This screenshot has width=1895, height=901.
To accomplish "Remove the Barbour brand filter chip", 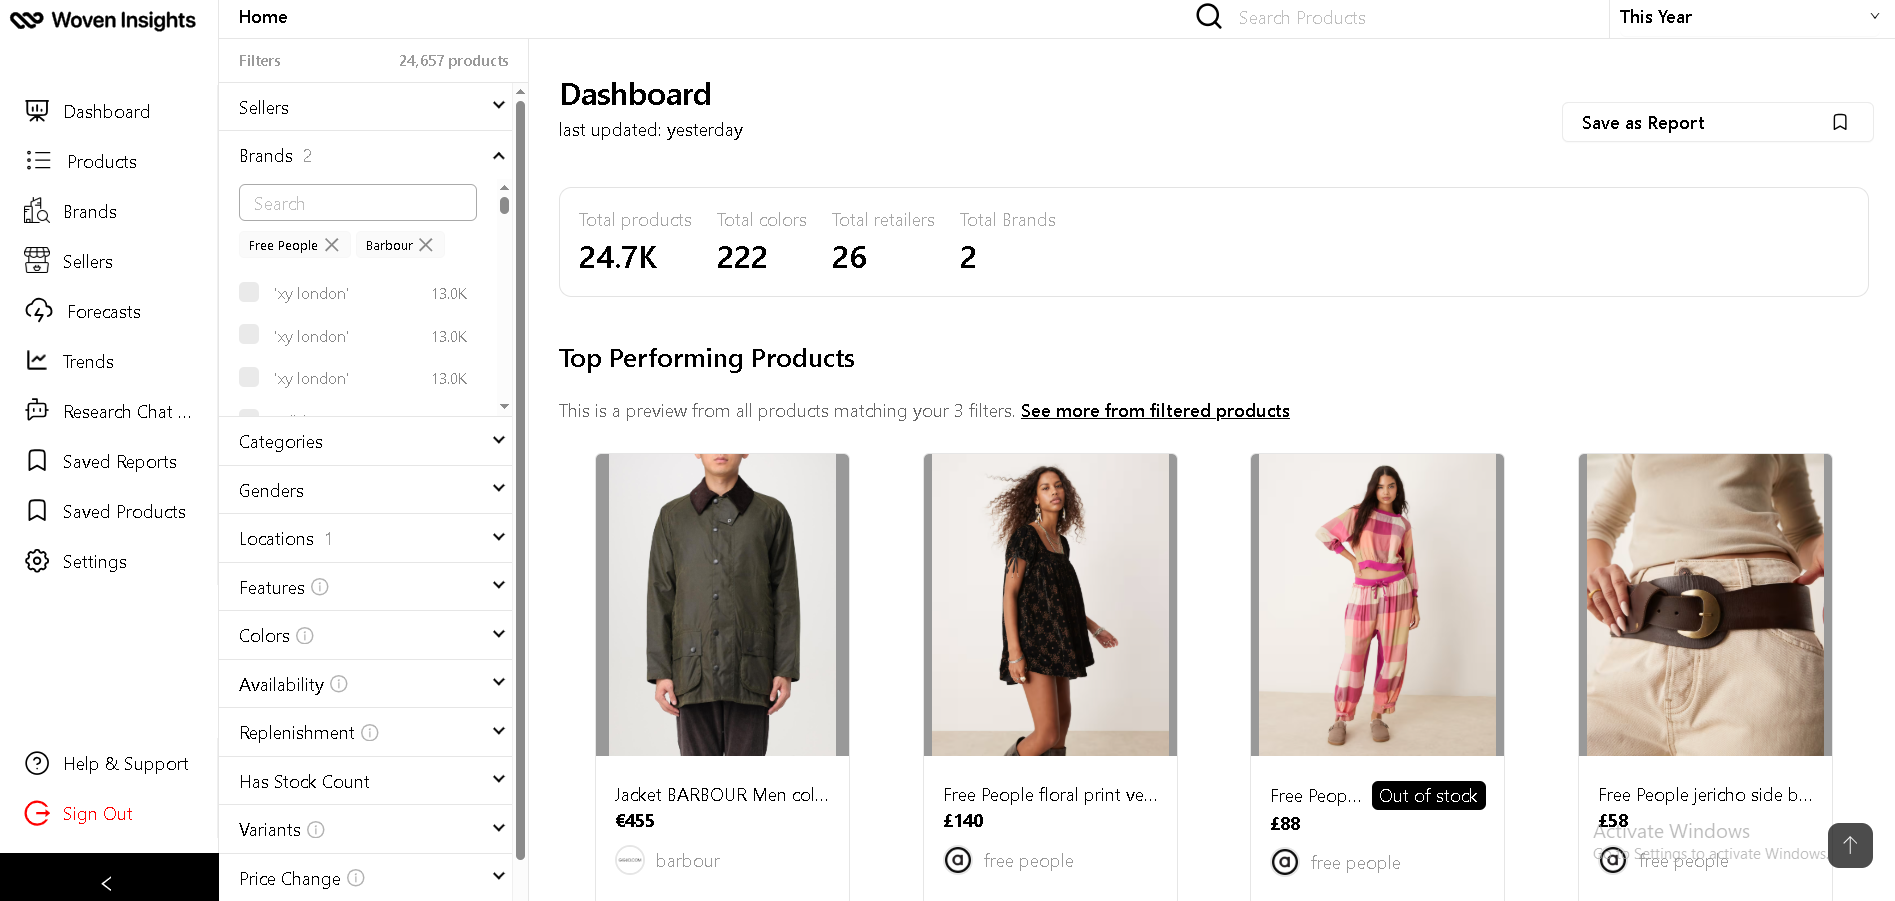I will (426, 245).
